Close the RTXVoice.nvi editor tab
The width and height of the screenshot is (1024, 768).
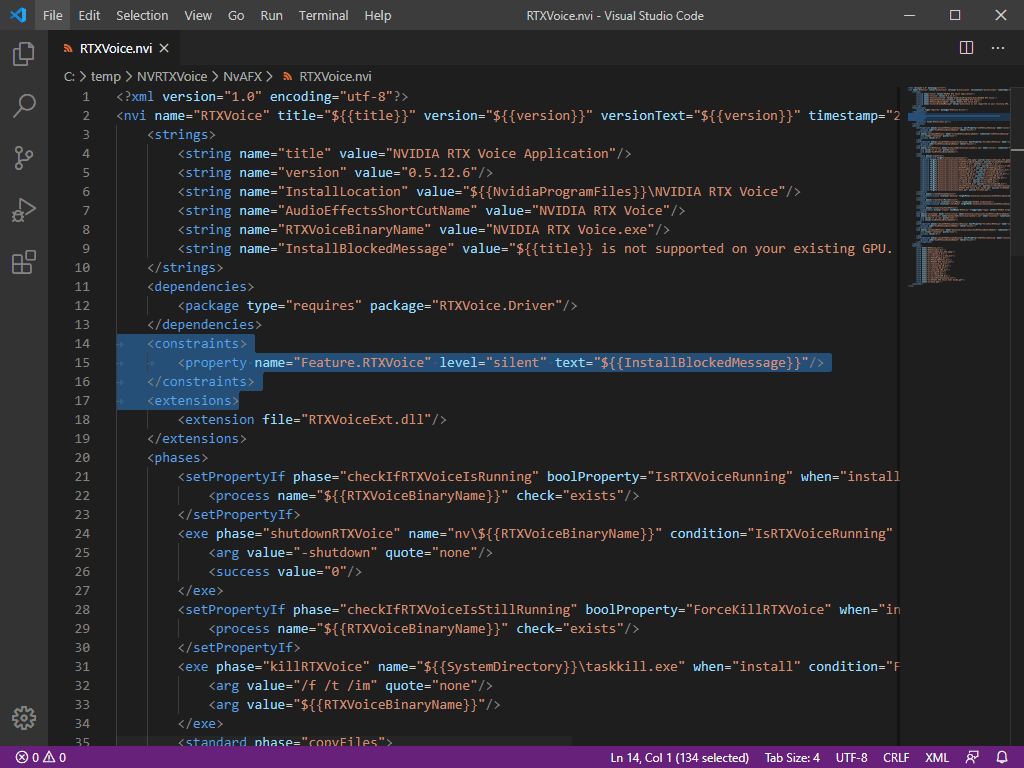(x=164, y=48)
